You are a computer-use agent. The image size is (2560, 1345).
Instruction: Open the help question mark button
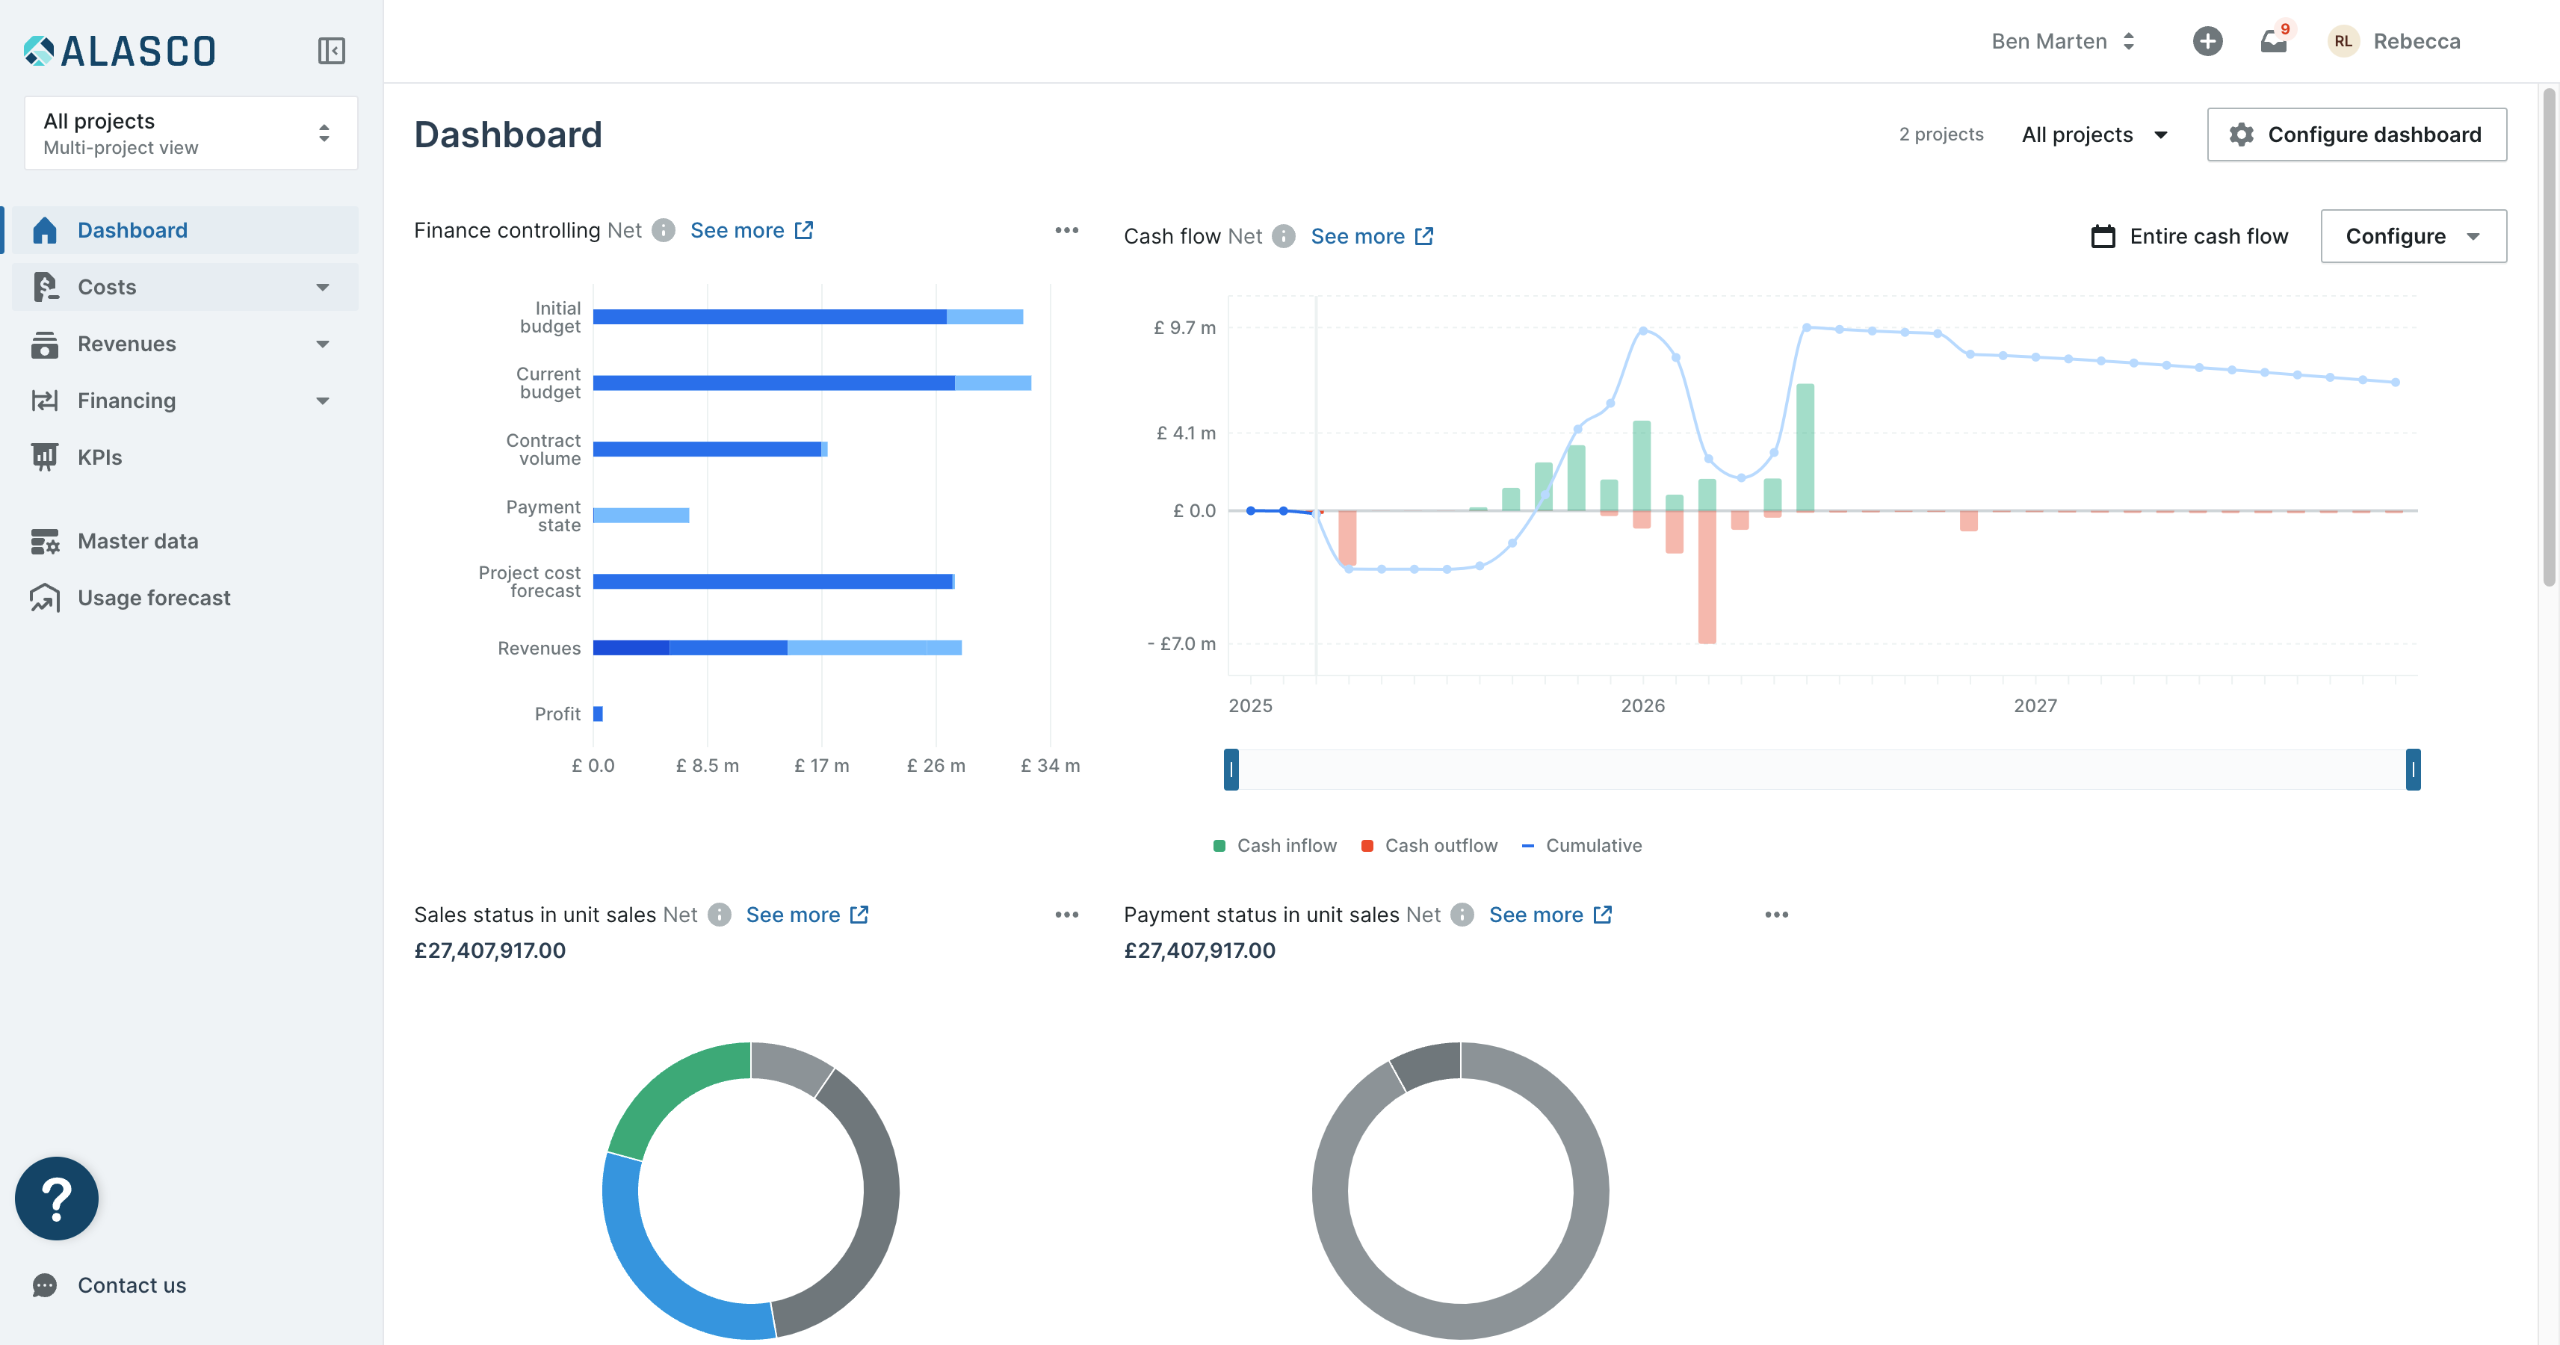(56, 1197)
